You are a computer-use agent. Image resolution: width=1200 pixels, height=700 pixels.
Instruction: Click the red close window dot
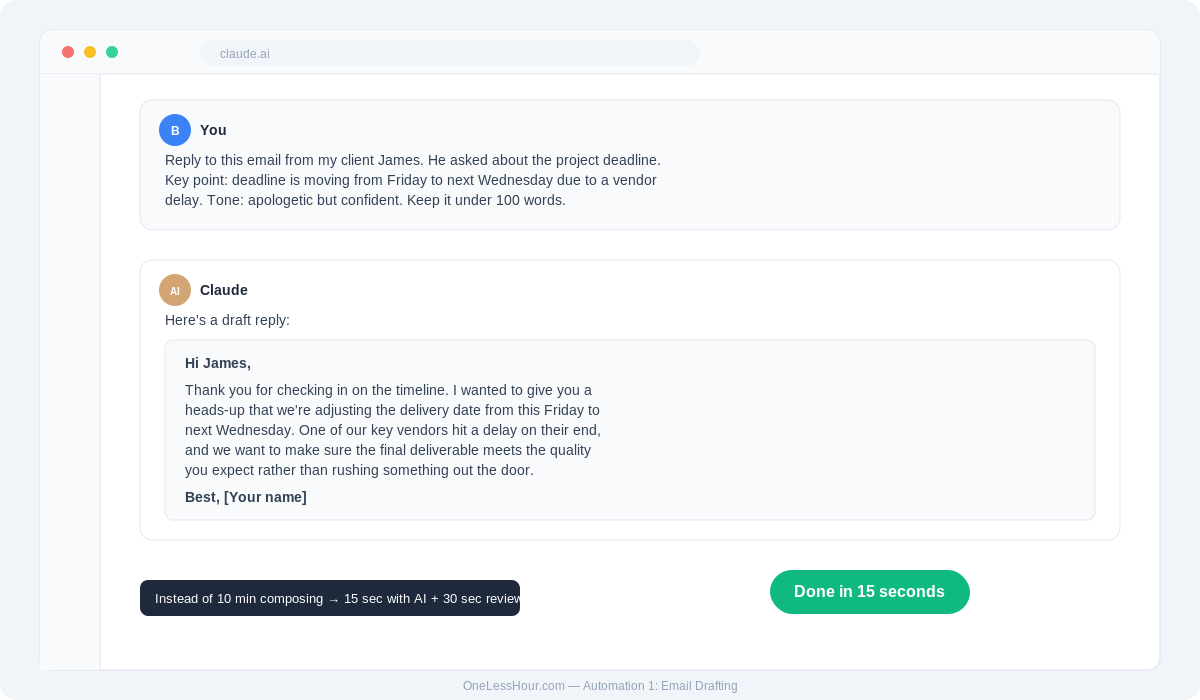(x=68, y=52)
